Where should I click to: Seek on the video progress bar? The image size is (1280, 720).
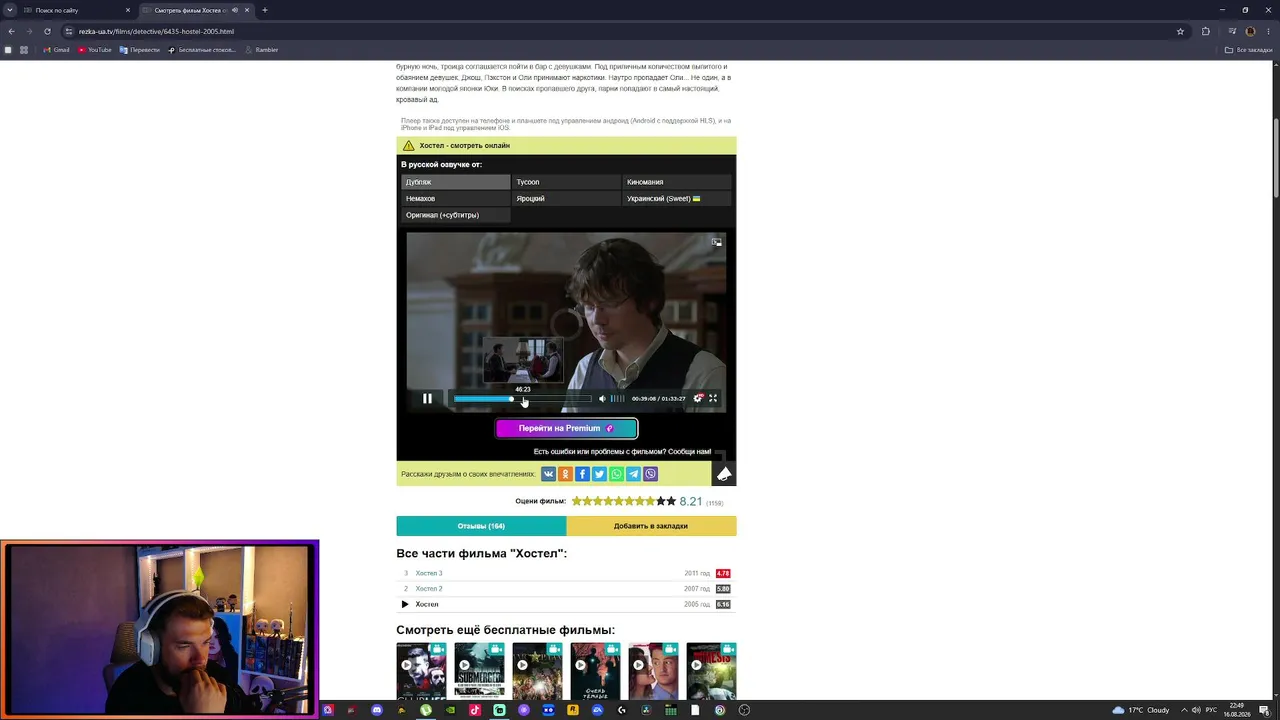522,399
